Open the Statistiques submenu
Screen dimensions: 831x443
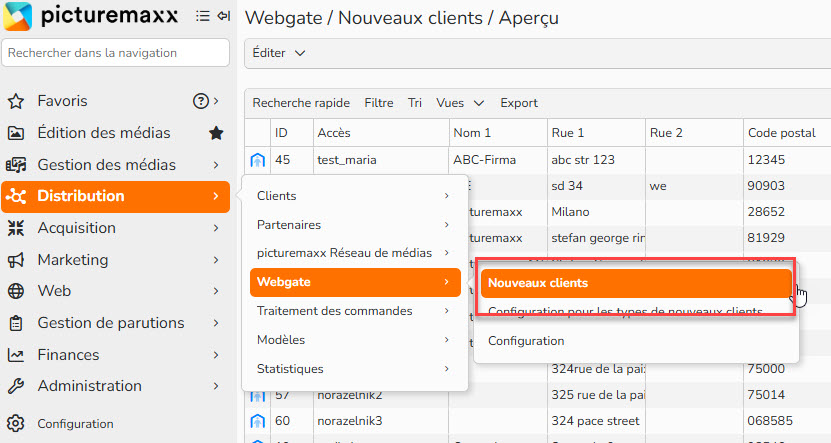355,369
